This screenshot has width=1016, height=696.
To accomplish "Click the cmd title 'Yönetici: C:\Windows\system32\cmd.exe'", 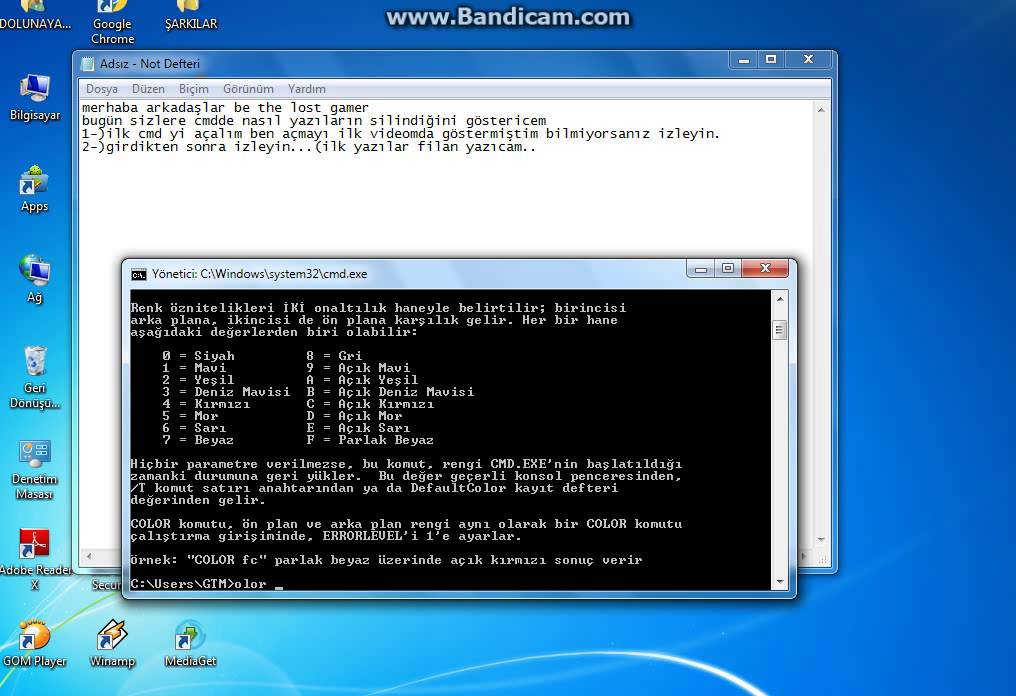I will coord(259,274).
